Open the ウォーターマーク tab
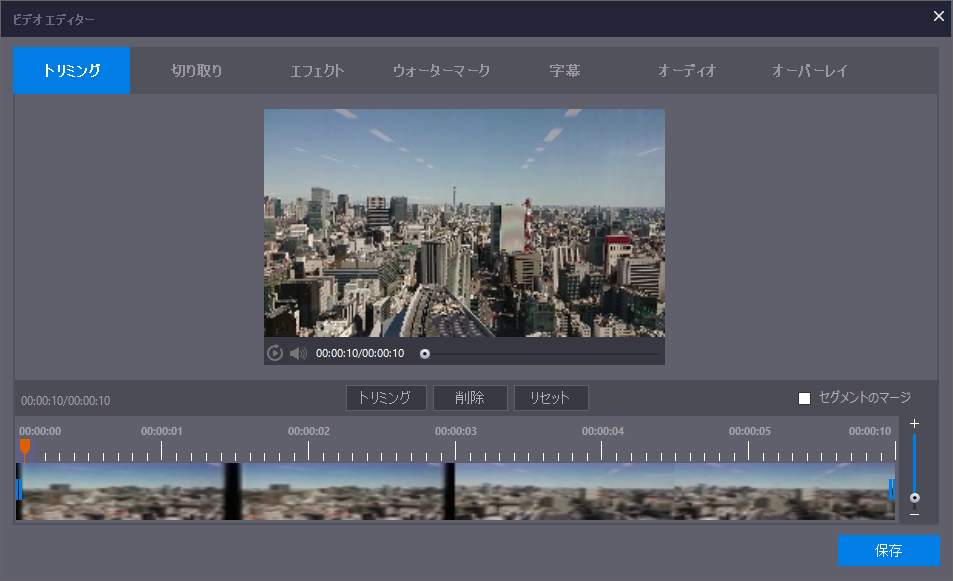The height and width of the screenshot is (581, 953). [x=441, y=71]
